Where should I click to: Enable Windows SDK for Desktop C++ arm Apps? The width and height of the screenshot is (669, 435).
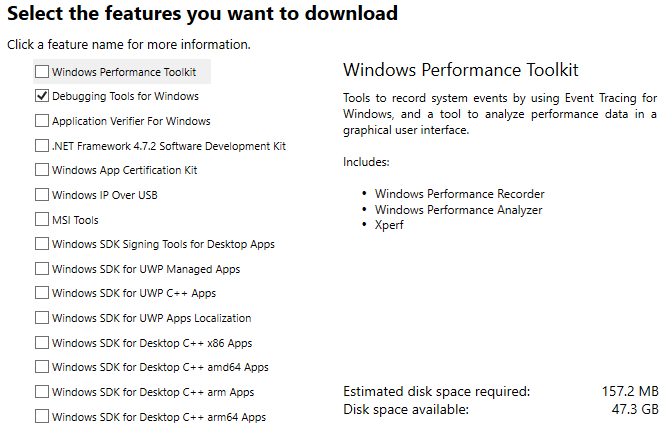(x=41, y=392)
